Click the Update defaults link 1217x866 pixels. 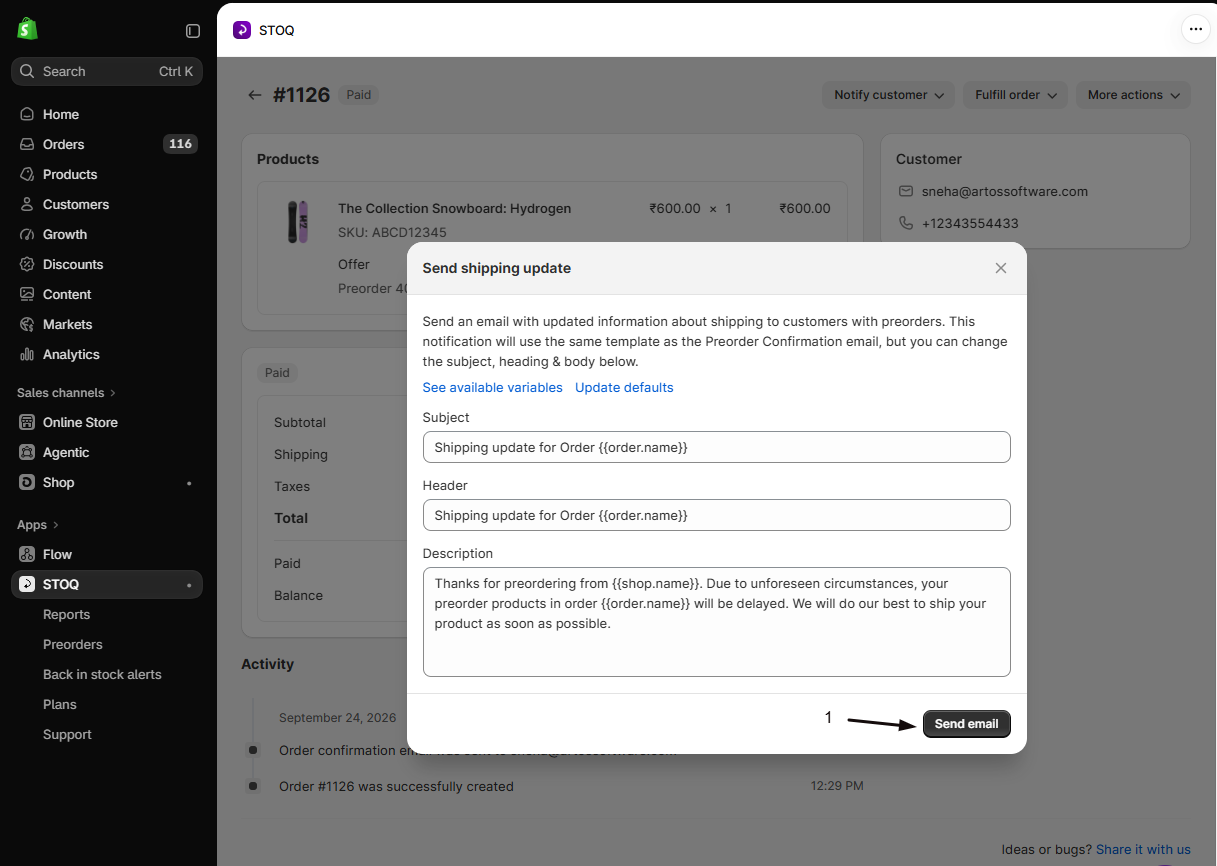[x=624, y=387]
